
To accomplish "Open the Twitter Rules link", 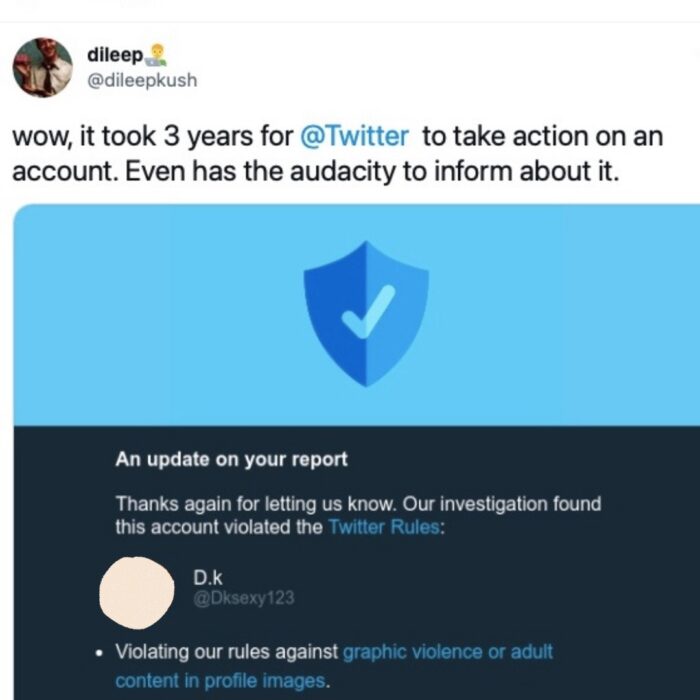I will pyautogui.click(x=384, y=527).
